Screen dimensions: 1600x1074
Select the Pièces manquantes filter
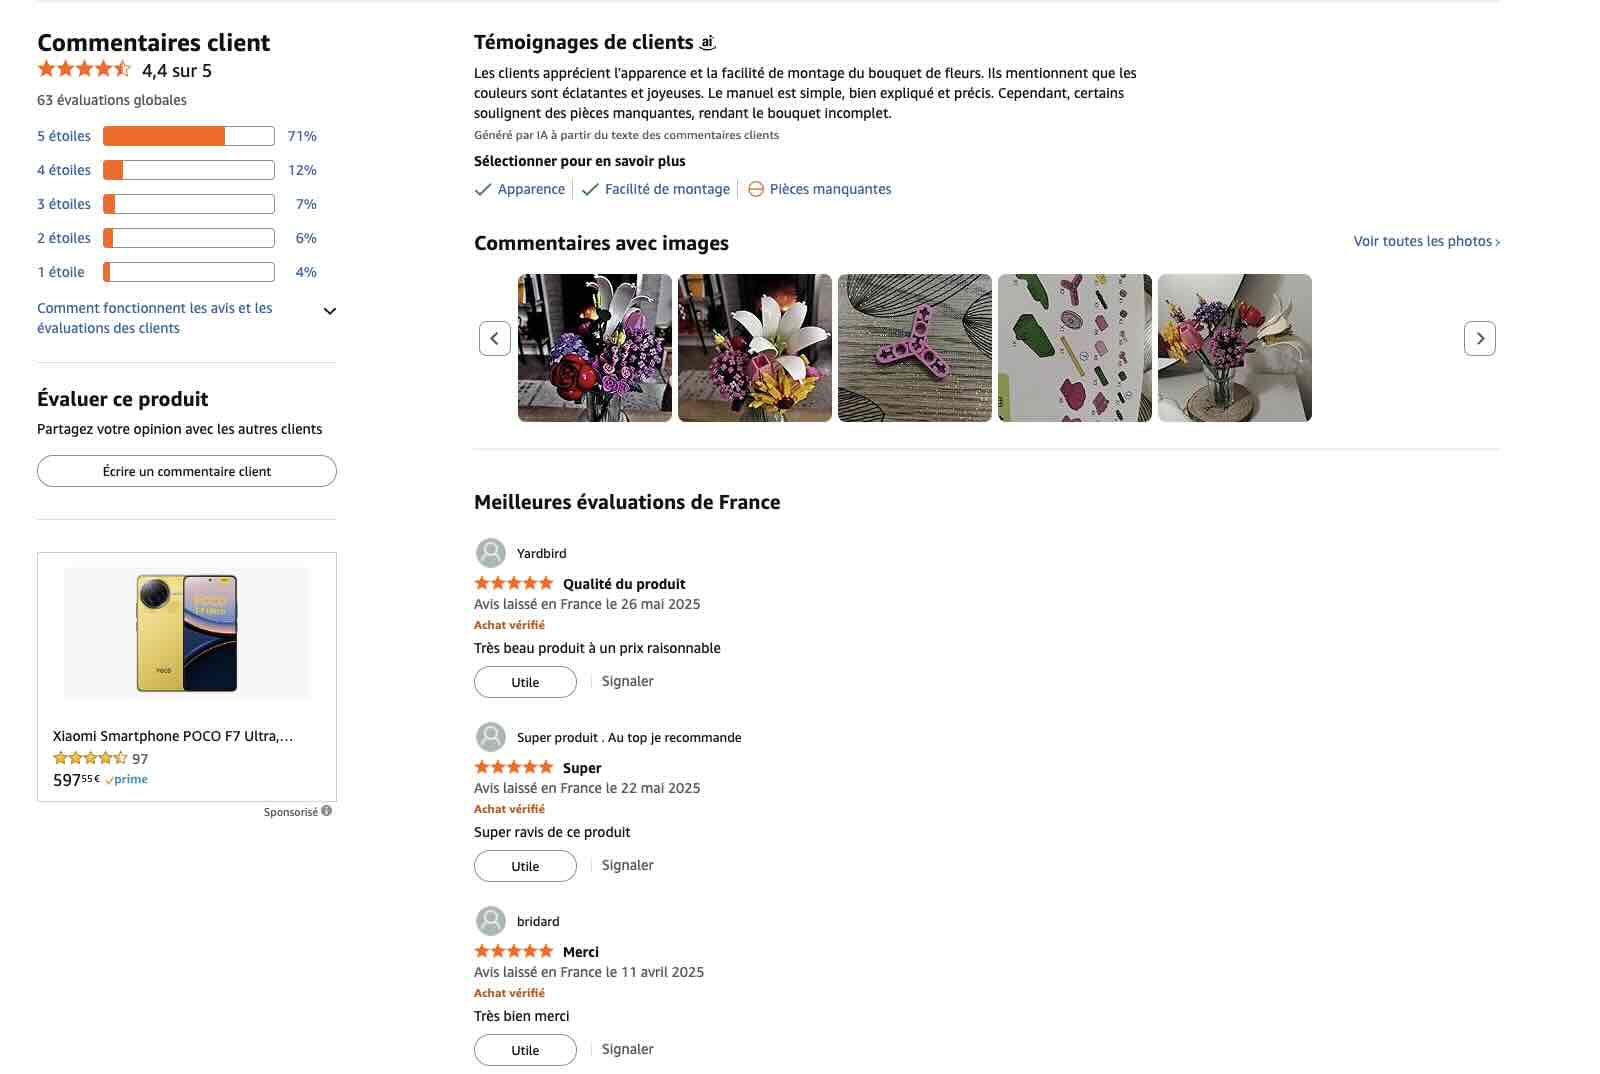point(820,189)
